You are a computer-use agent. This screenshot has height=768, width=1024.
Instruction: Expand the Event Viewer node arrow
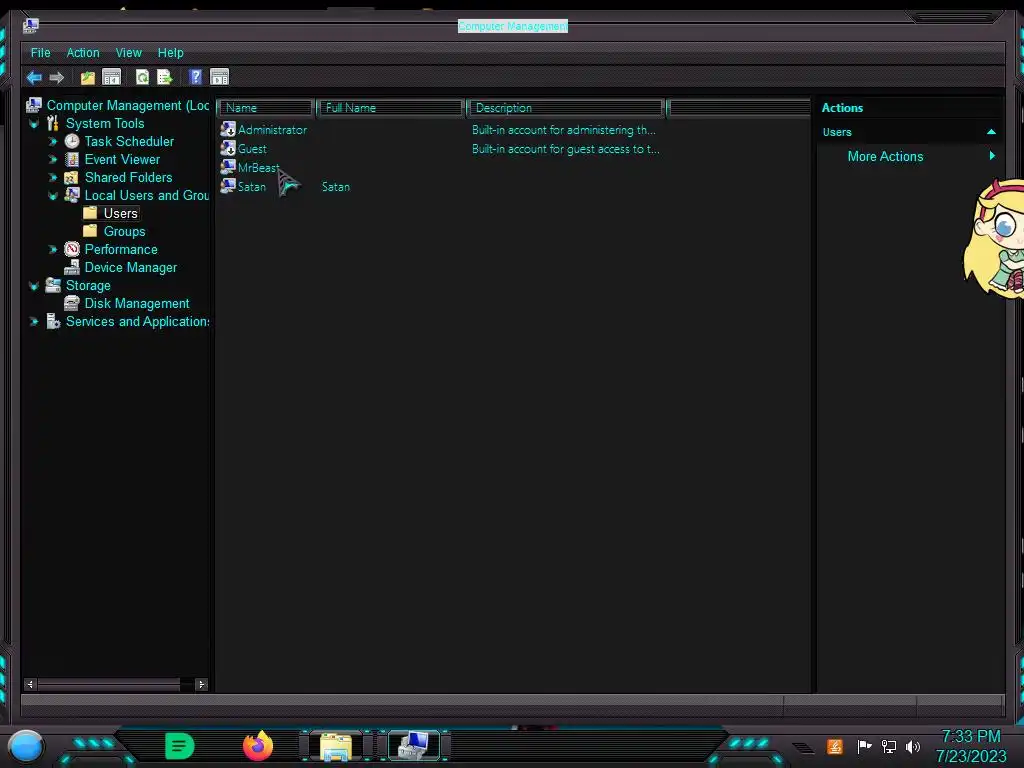53,159
